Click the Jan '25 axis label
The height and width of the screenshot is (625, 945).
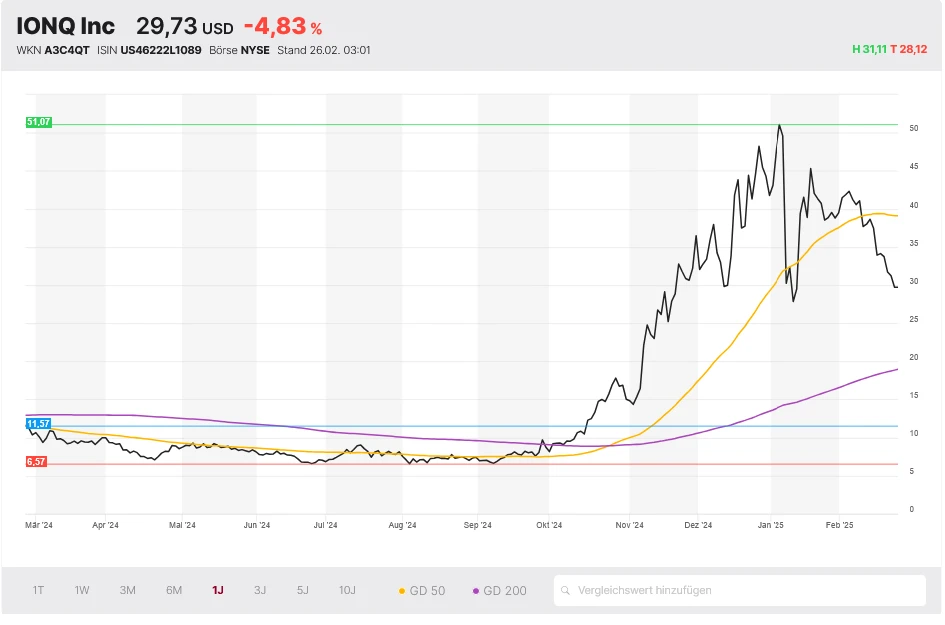click(x=770, y=524)
